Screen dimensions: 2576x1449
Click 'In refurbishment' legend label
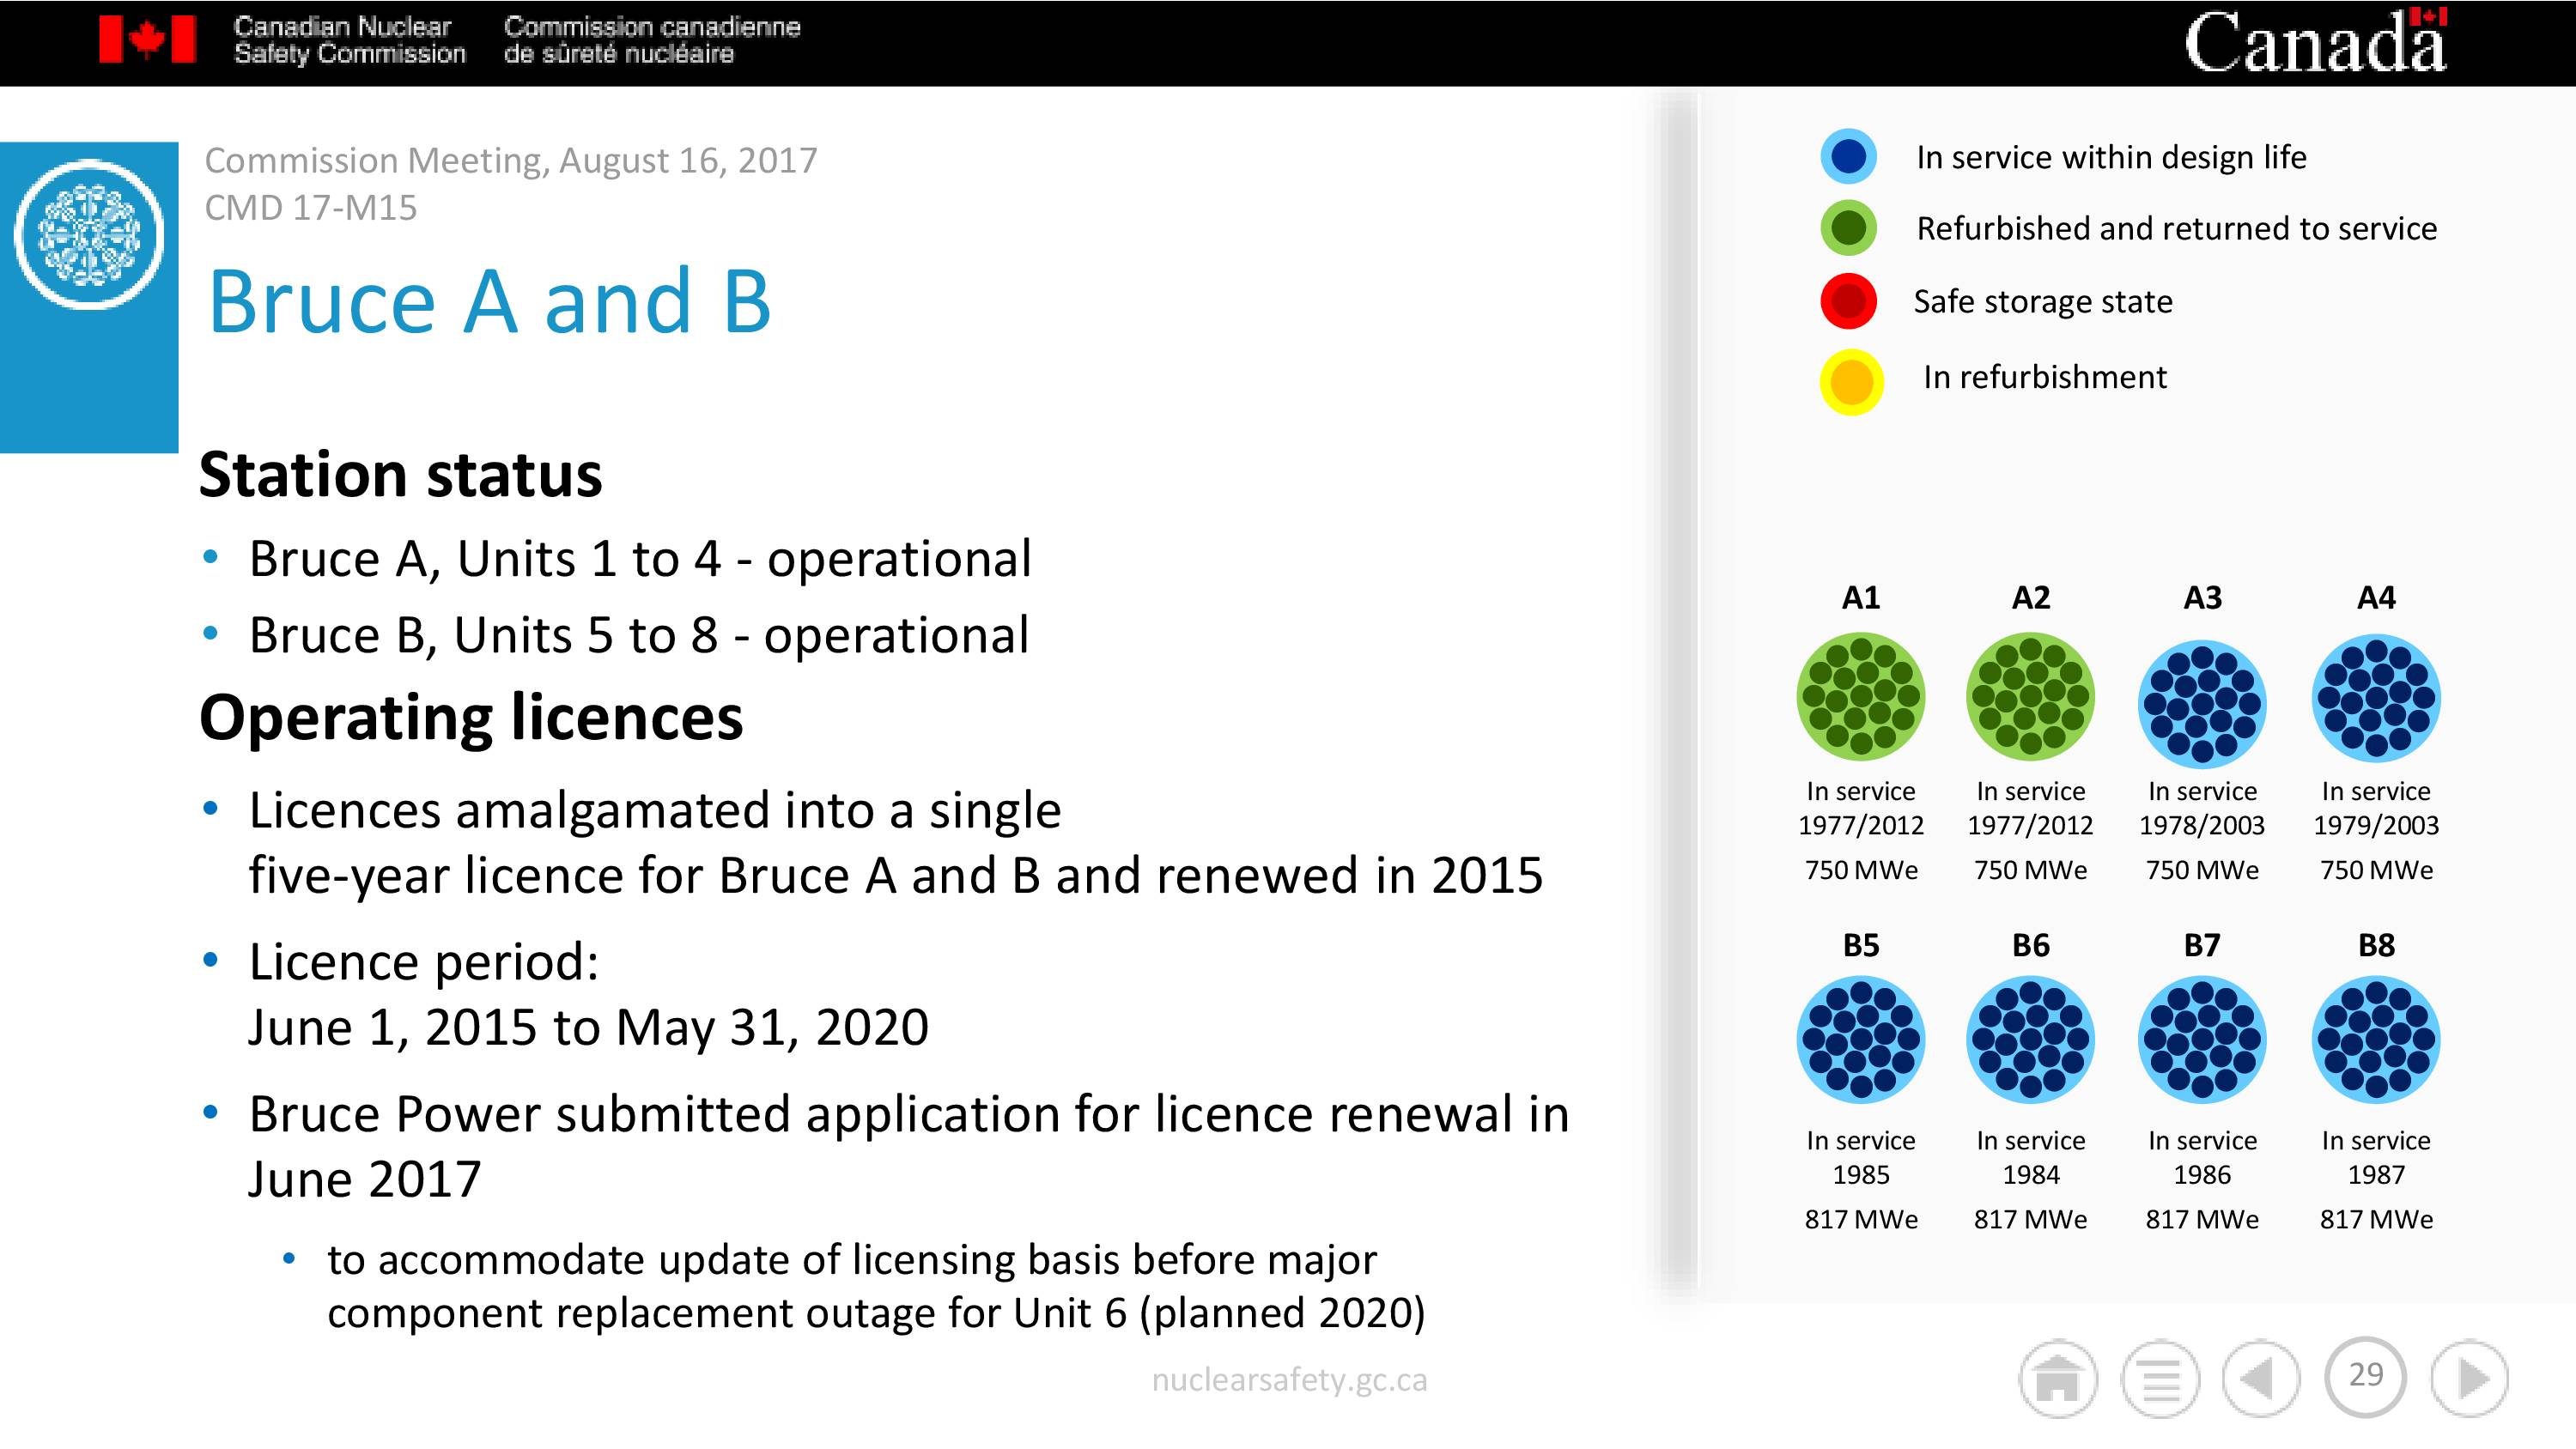pos(2045,377)
